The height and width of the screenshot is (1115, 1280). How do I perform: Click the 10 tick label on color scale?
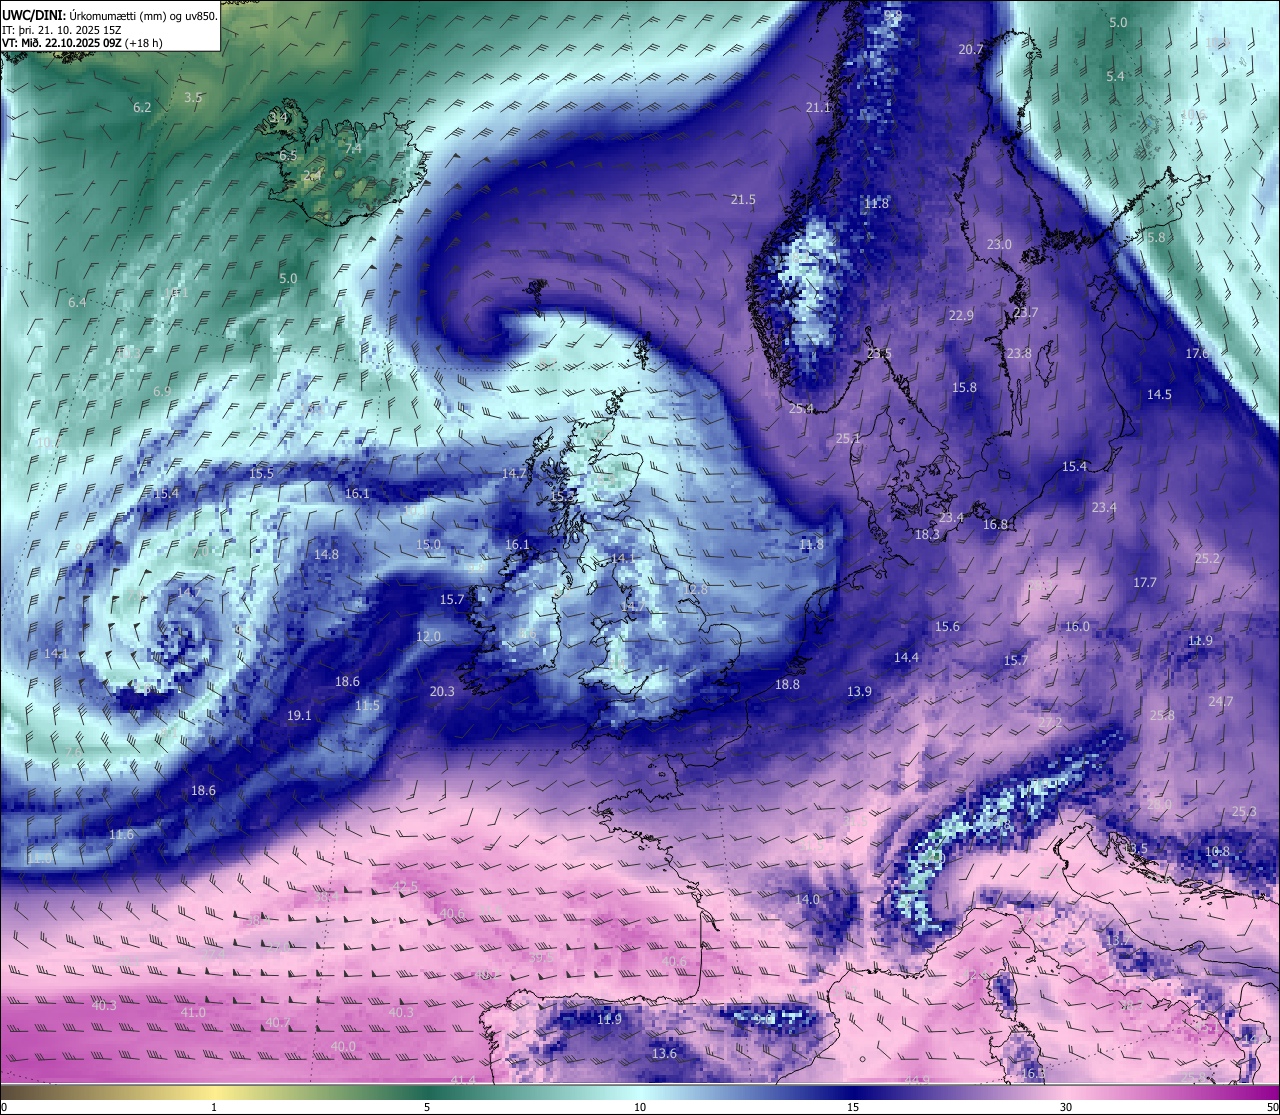pos(640,1107)
